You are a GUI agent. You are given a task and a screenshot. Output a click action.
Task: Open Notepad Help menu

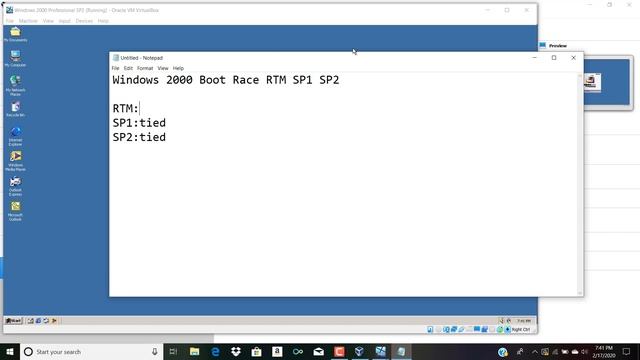coord(178,68)
